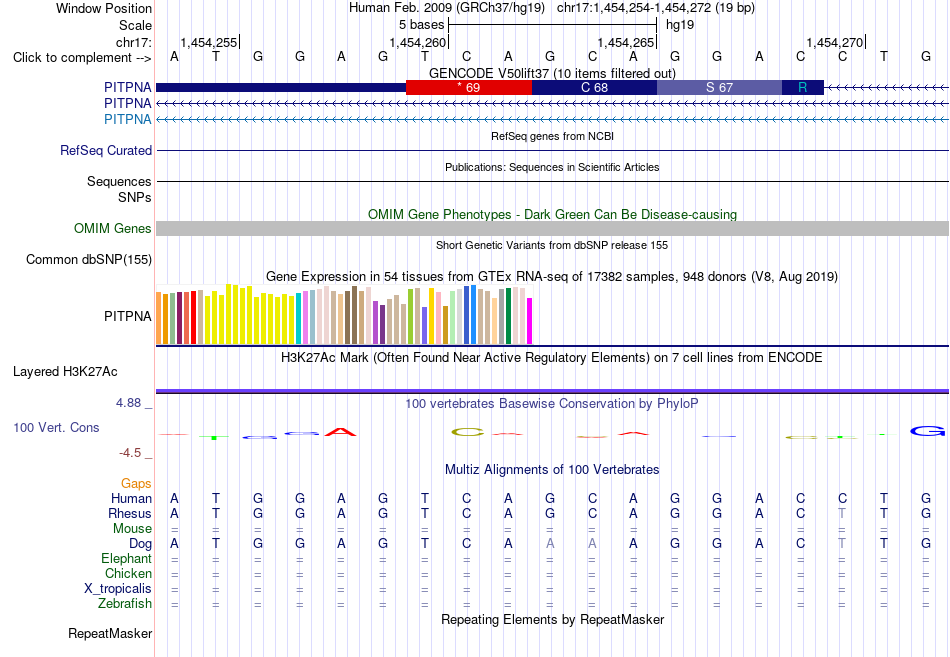
Task: Click the Common dbSNP(155) track label
Action: point(89,259)
